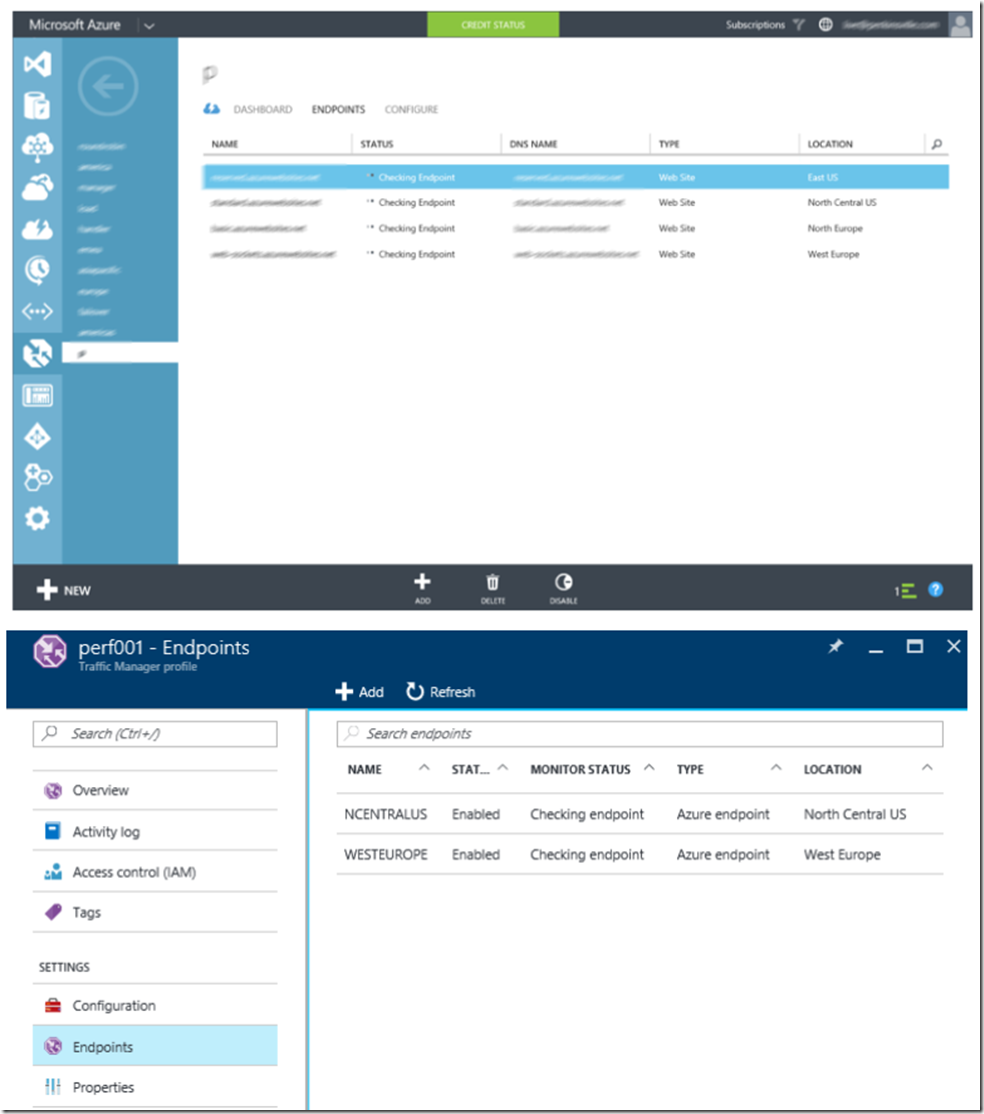
Task: Click the Search (Ctrl+/) field
Action: (x=155, y=734)
